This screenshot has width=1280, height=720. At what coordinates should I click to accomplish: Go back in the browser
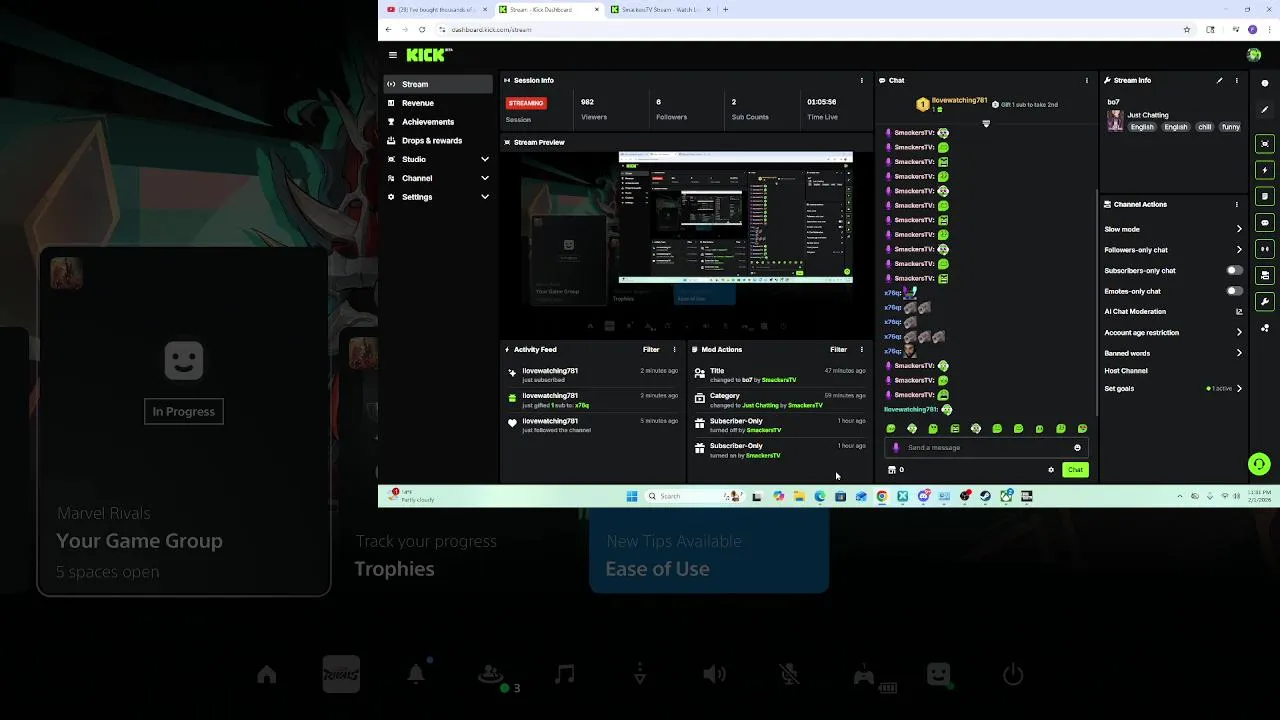coord(388,29)
